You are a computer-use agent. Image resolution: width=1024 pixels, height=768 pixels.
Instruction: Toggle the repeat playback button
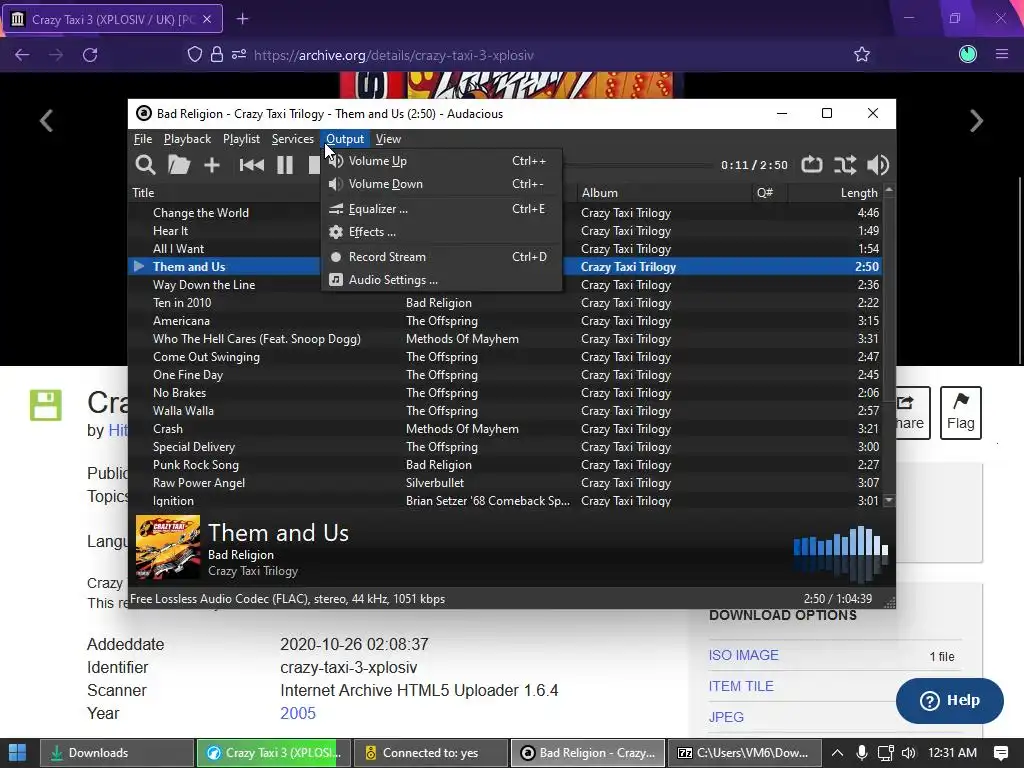pyautogui.click(x=812, y=165)
